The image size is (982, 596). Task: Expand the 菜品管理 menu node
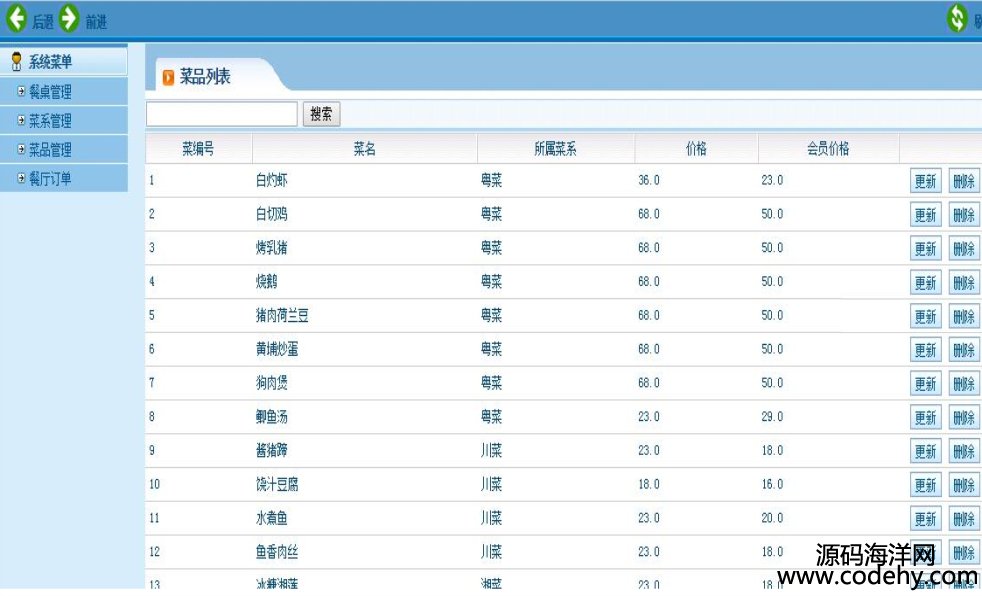tap(21, 149)
